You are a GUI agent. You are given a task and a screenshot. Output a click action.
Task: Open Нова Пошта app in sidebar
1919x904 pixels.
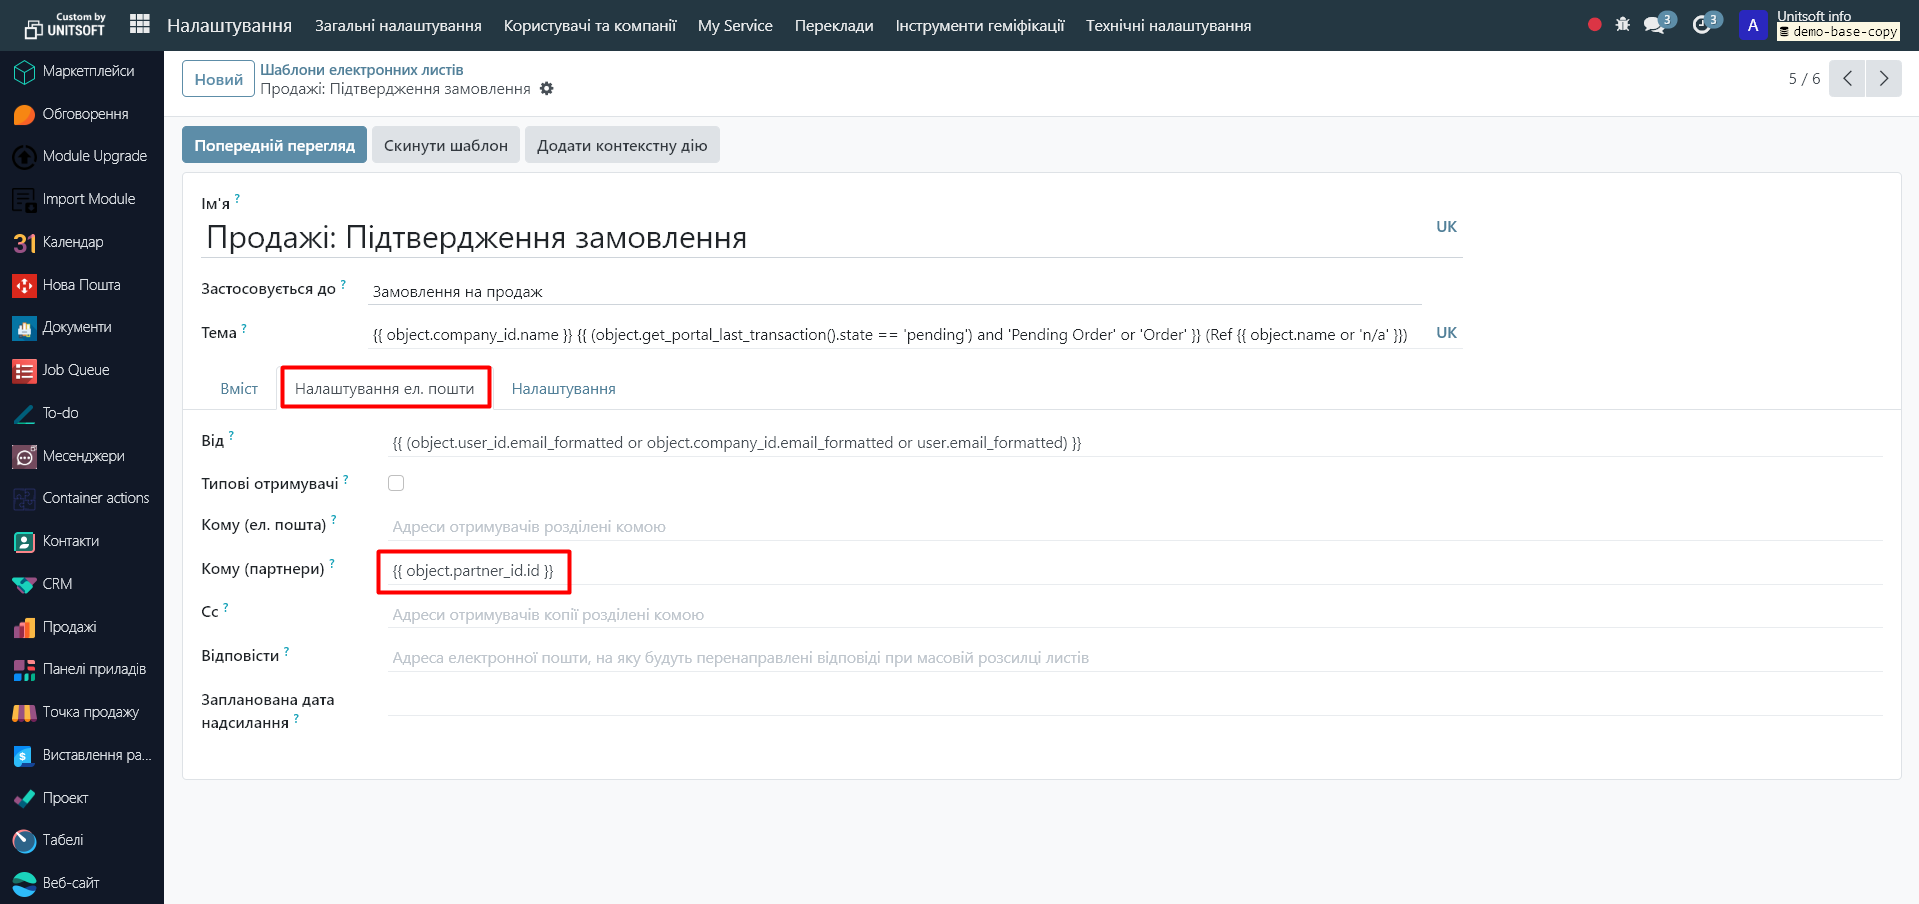pyautogui.click(x=81, y=285)
